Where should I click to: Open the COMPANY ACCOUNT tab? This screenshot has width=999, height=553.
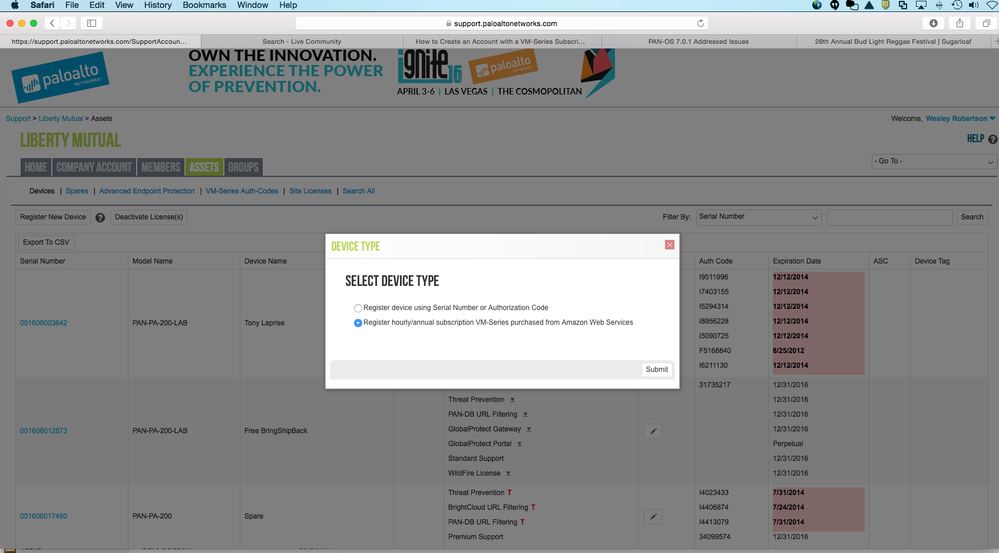[94, 168]
